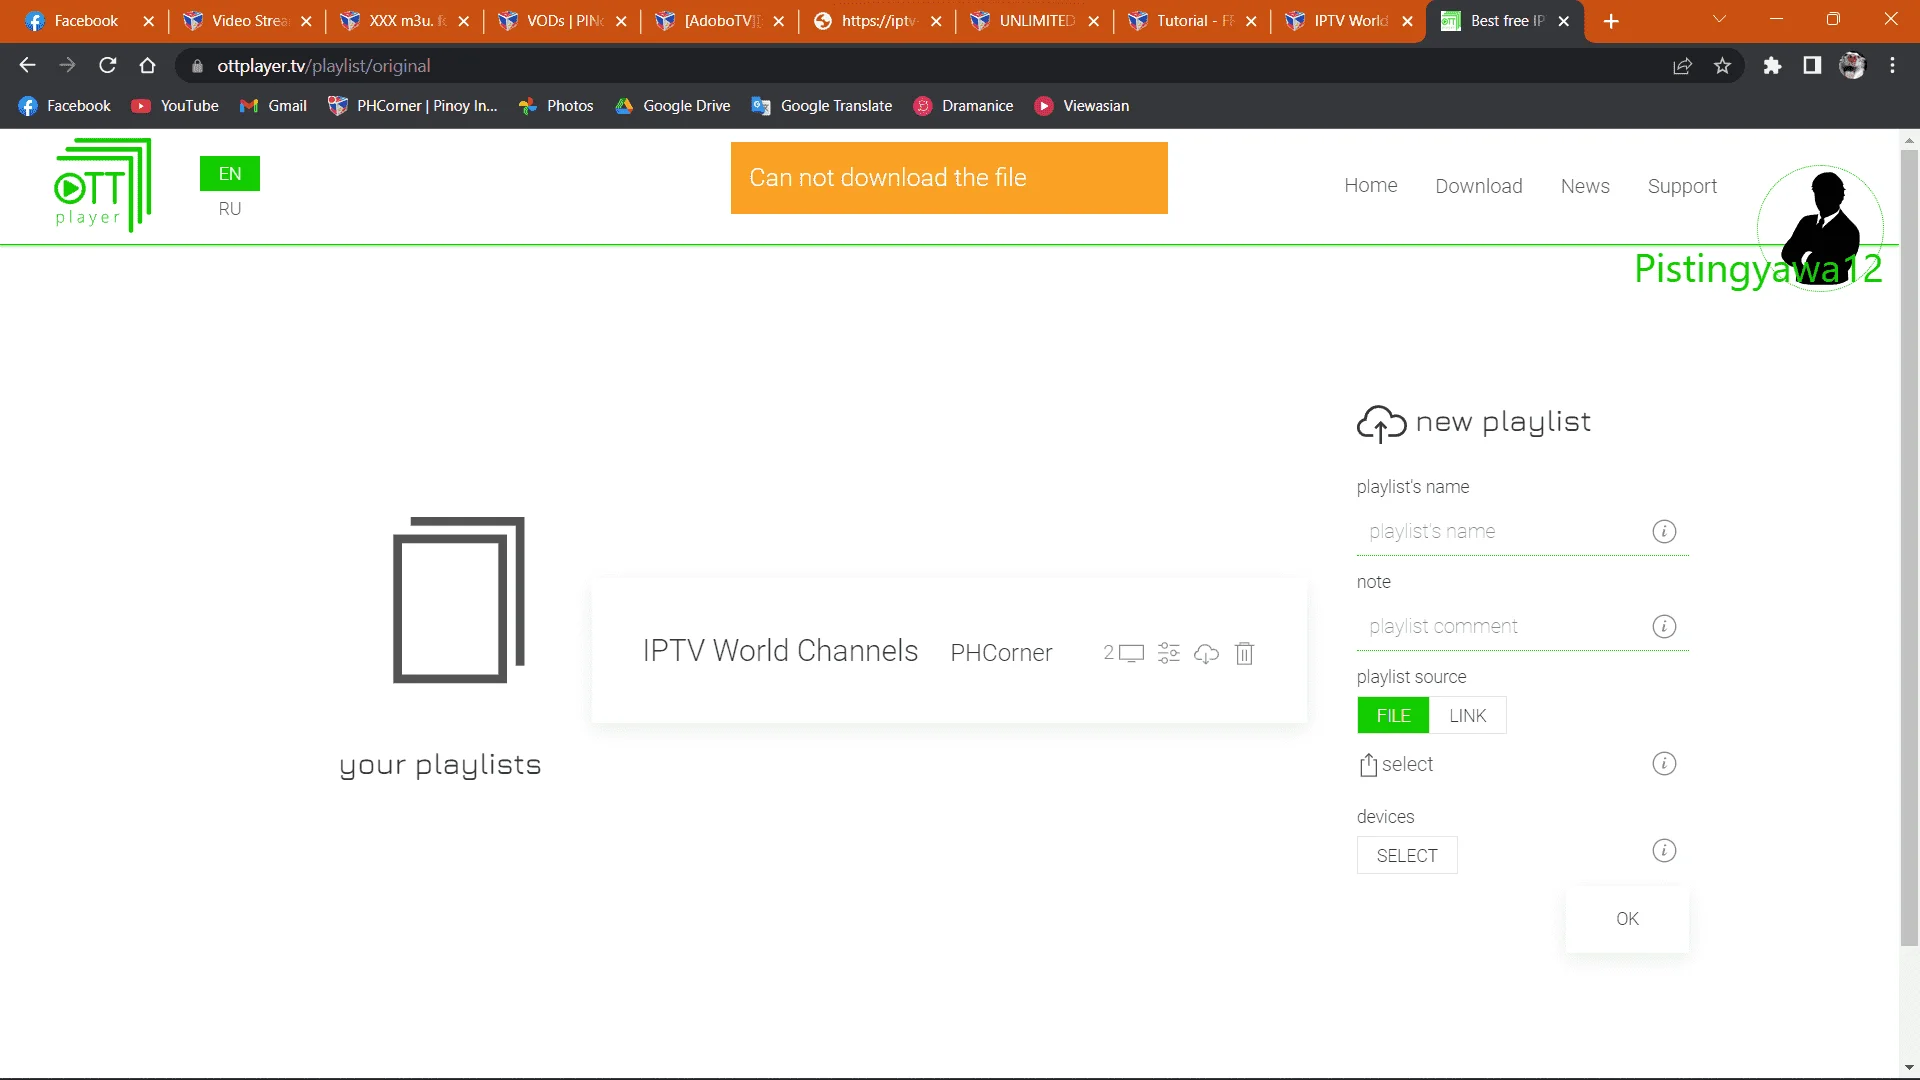Delete IPTV World Channels playlist with trash icon

tap(1244, 653)
